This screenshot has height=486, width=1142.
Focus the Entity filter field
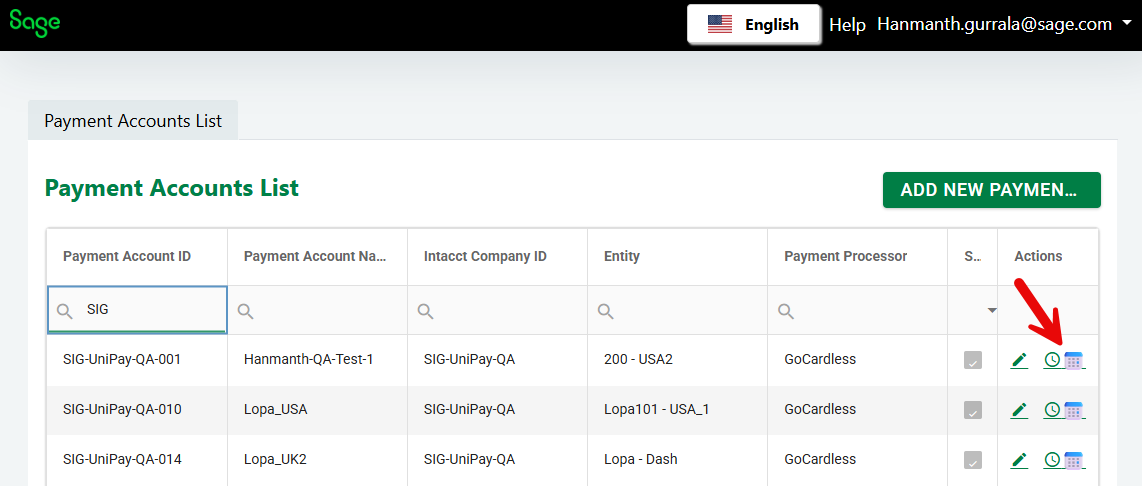pyautogui.click(x=677, y=310)
